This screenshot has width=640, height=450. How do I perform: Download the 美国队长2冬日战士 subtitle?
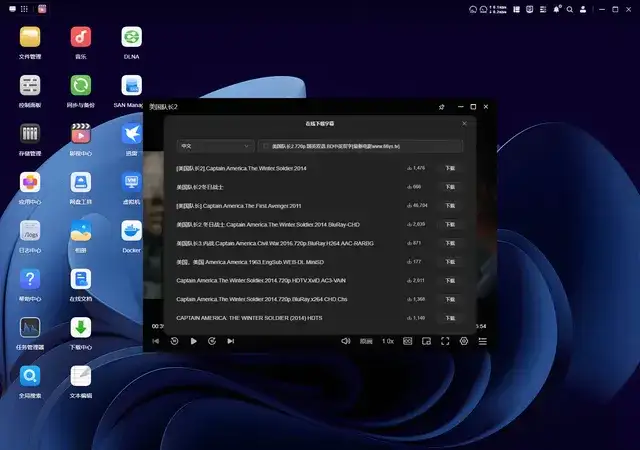(450, 187)
